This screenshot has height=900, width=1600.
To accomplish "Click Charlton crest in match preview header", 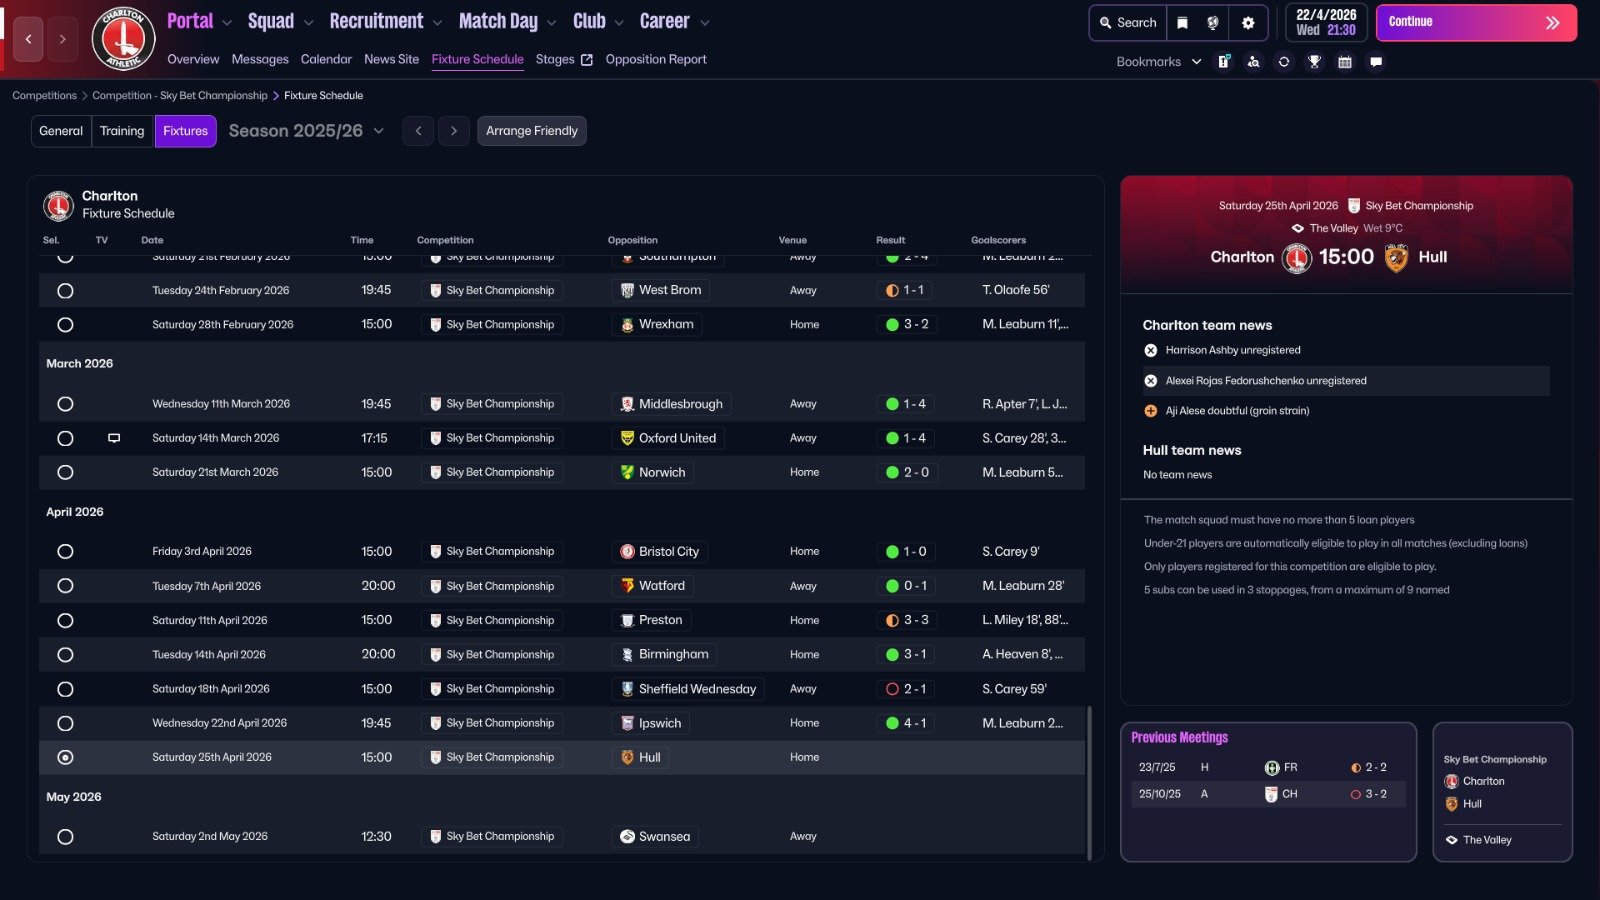I will point(1297,258).
